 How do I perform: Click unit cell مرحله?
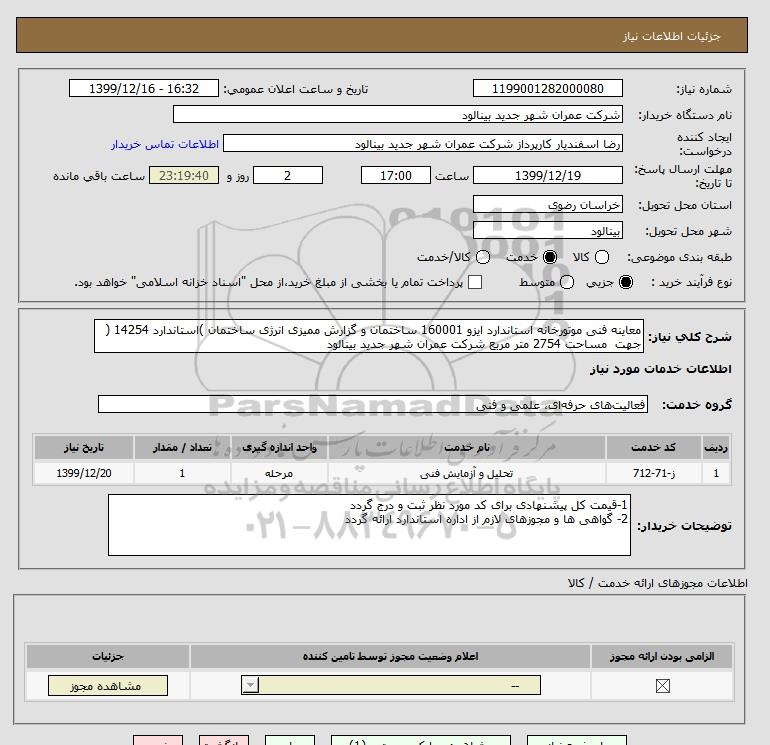279,473
